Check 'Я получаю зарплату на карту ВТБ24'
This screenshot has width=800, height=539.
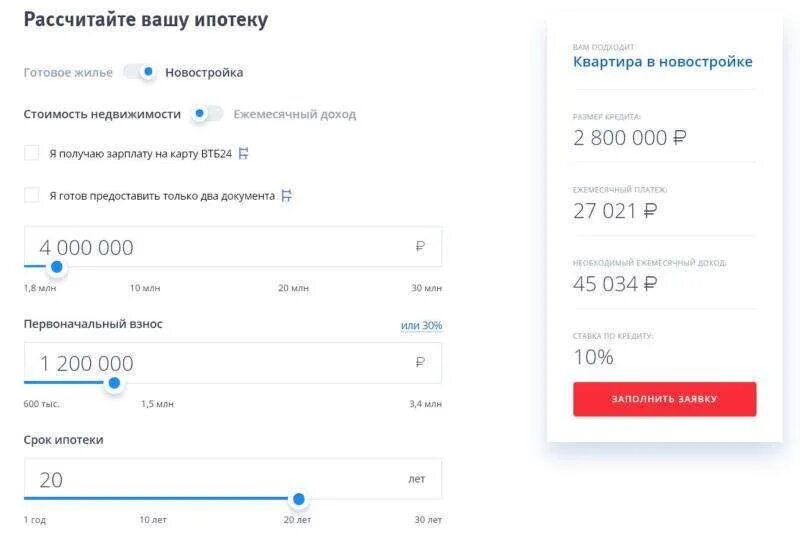click(32, 153)
